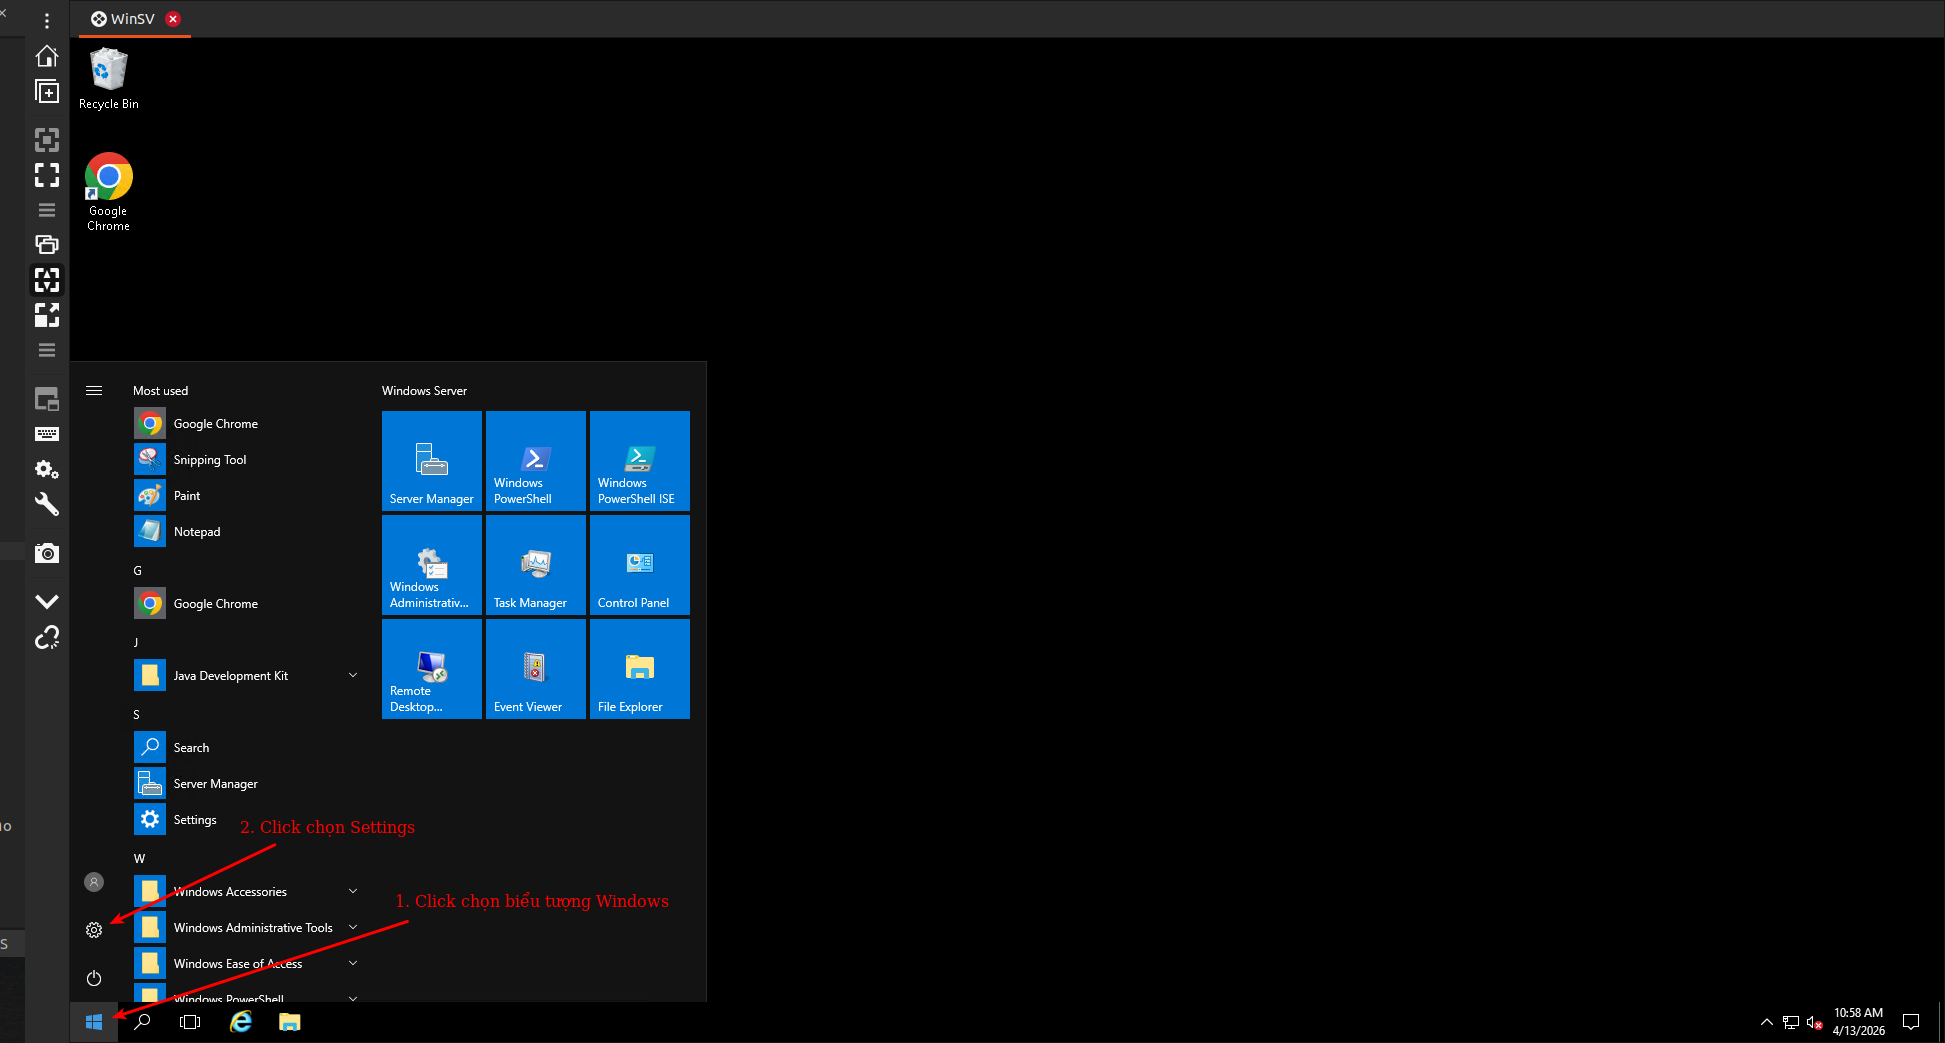Select the Google Chrome desktop shortcut
The width and height of the screenshot is (1945, 1043).
click(x=109, y=192)
